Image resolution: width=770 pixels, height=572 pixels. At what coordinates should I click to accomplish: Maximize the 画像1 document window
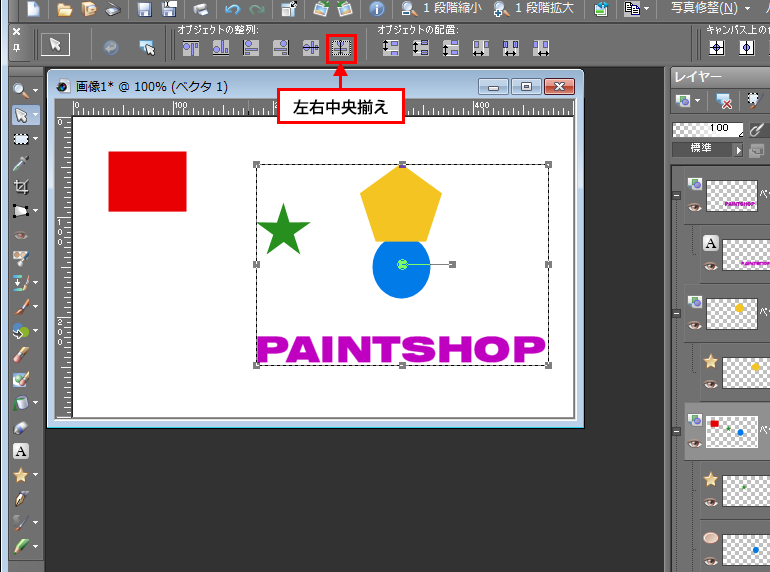pos(526,86)
